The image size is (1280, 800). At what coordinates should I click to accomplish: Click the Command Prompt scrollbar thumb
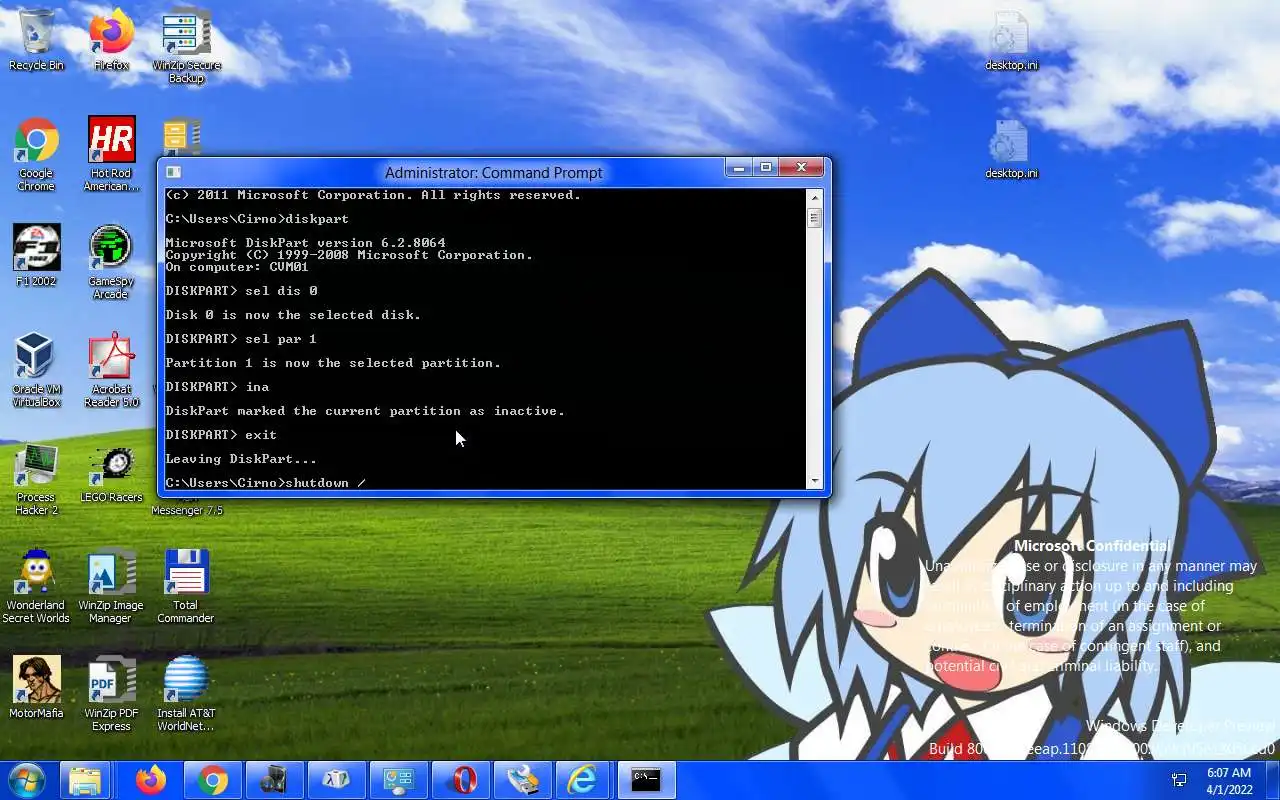click(x=815, y=217)
